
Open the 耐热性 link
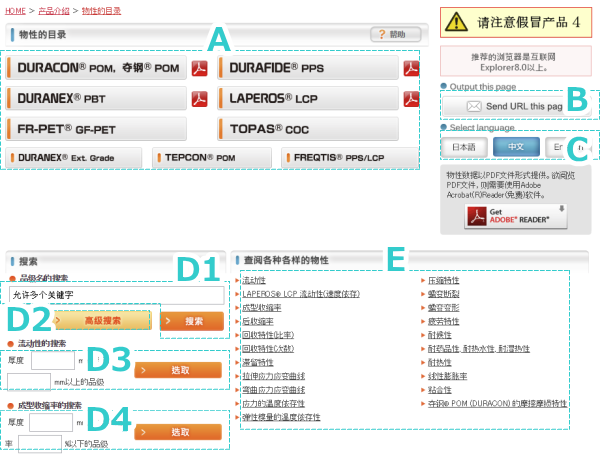440,362
